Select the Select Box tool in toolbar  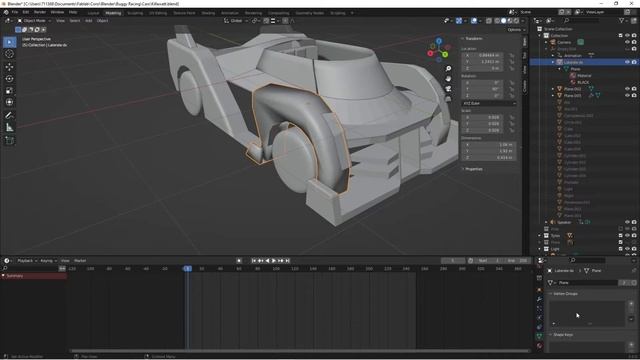coord(9,42)
